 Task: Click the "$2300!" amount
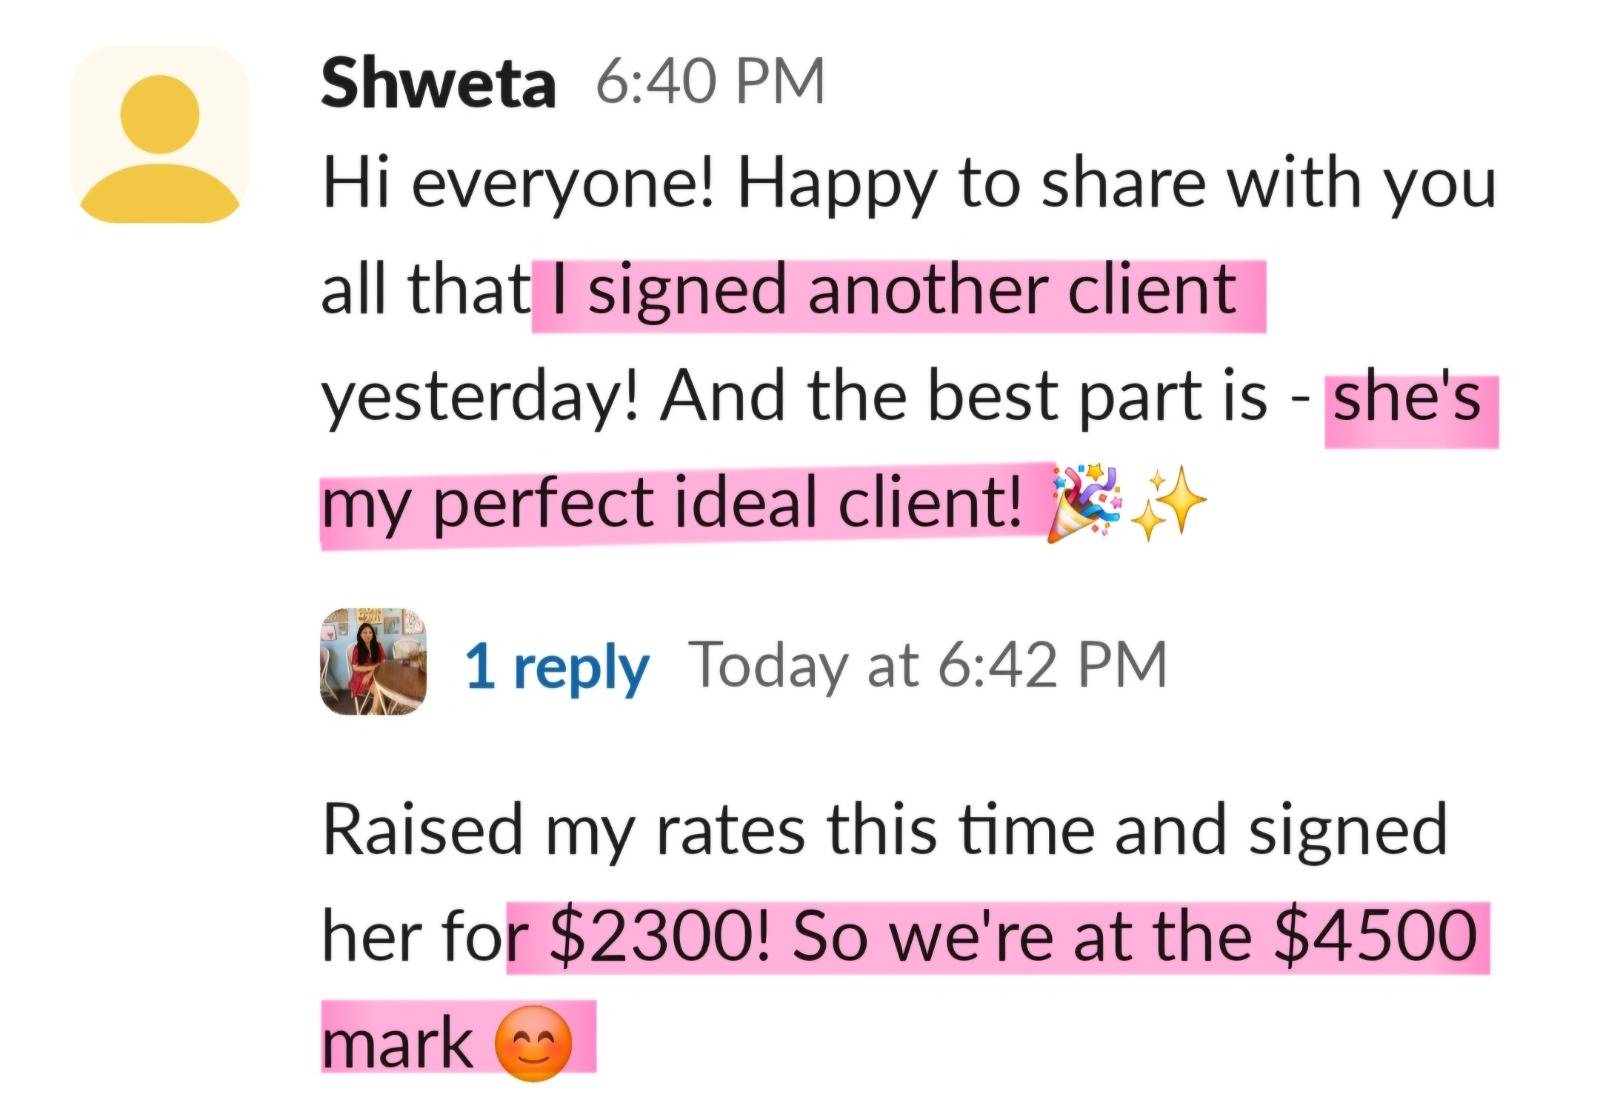(660, 937)
